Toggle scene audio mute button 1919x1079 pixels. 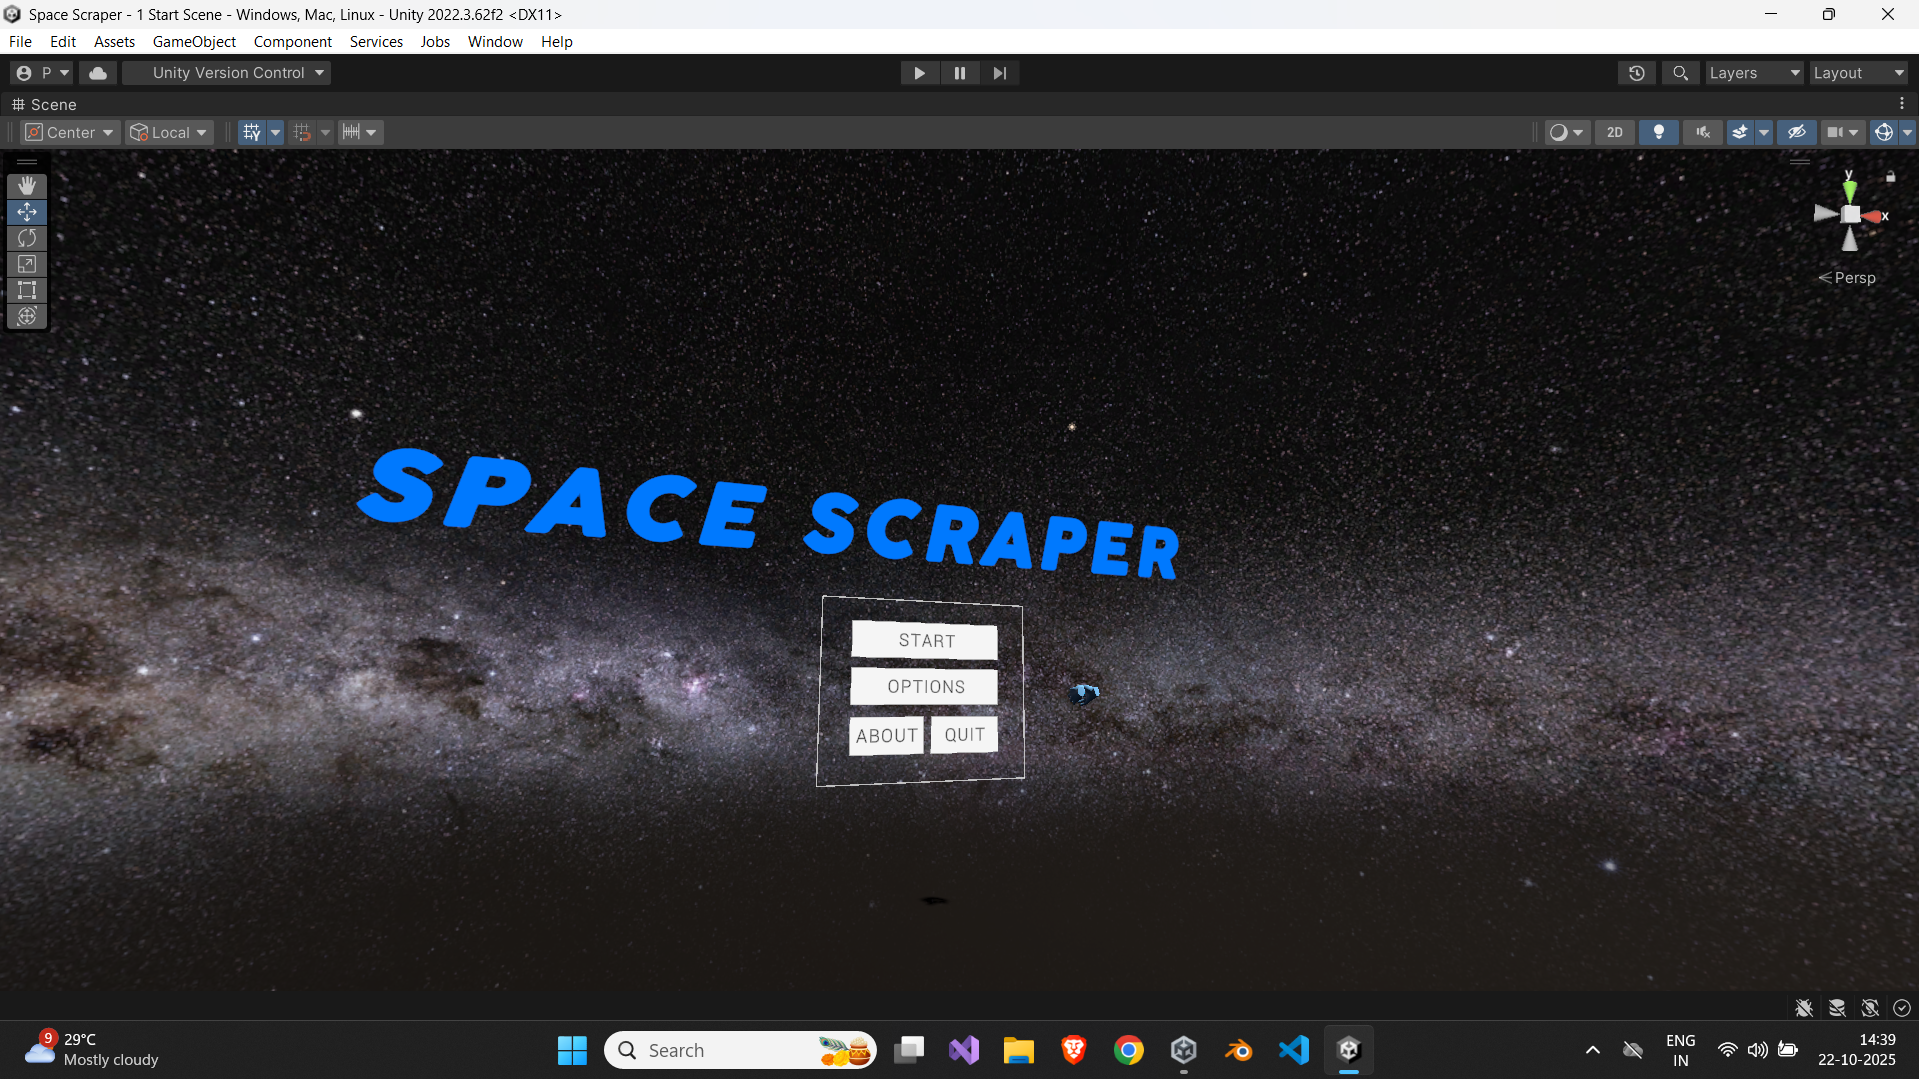click(1702, 132)
